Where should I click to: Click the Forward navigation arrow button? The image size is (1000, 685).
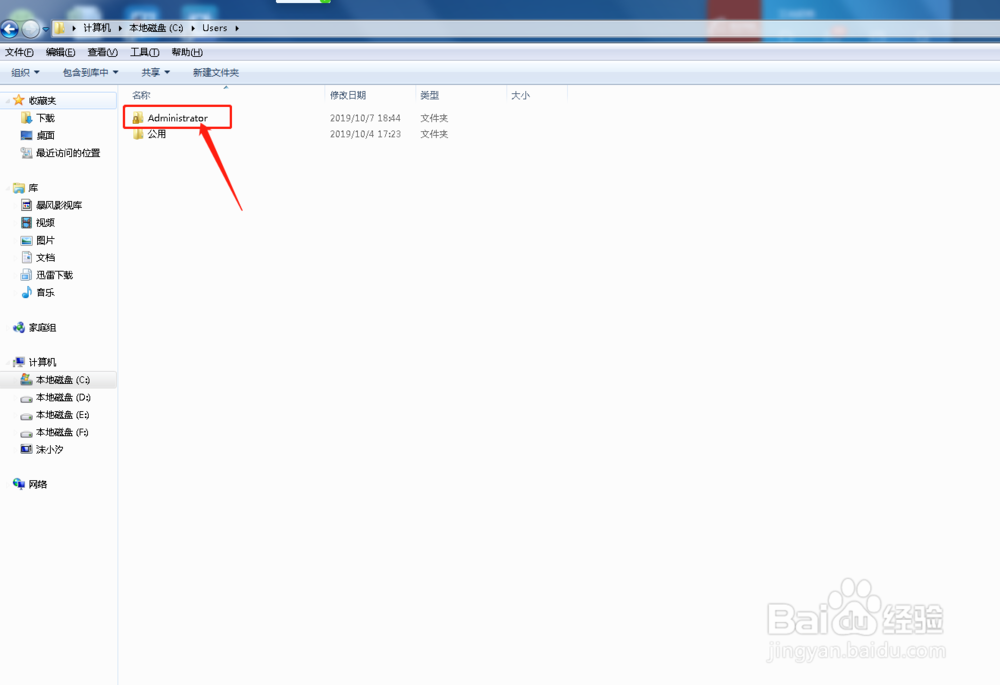[30, 28]
